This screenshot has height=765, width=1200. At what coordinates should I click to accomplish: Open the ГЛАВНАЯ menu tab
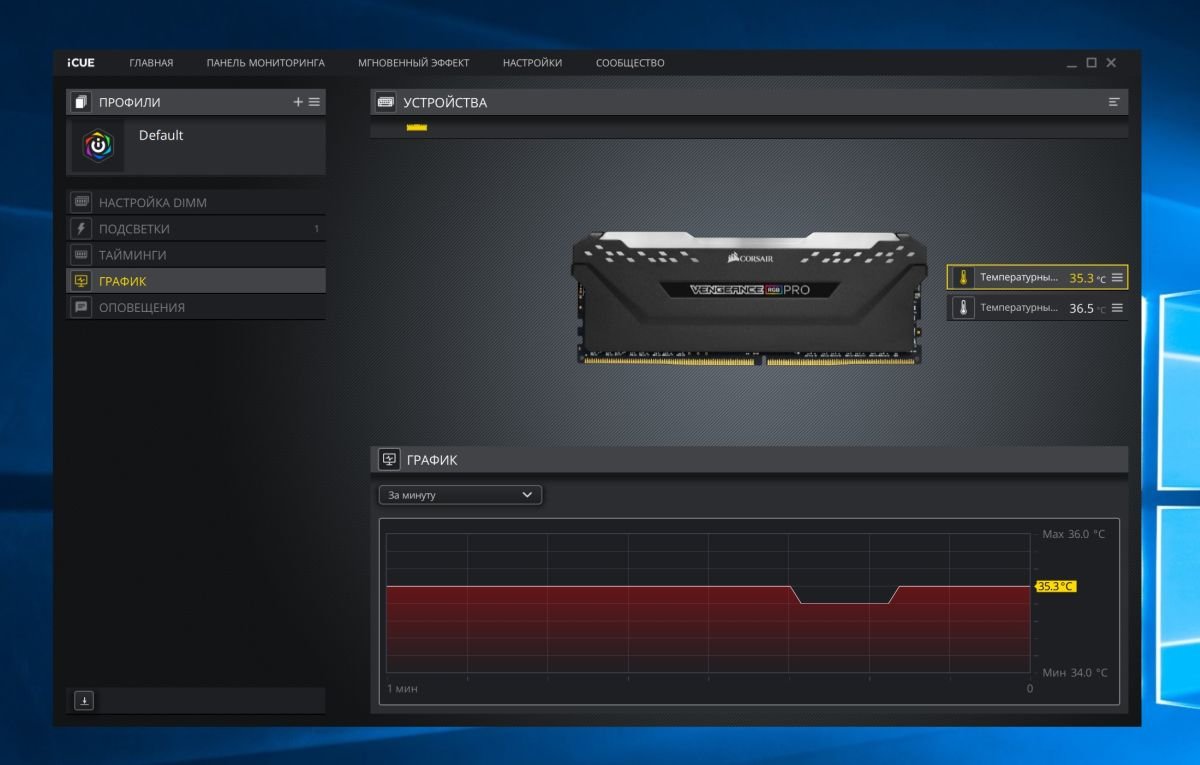pyautogui.click(x=151, y=63)
